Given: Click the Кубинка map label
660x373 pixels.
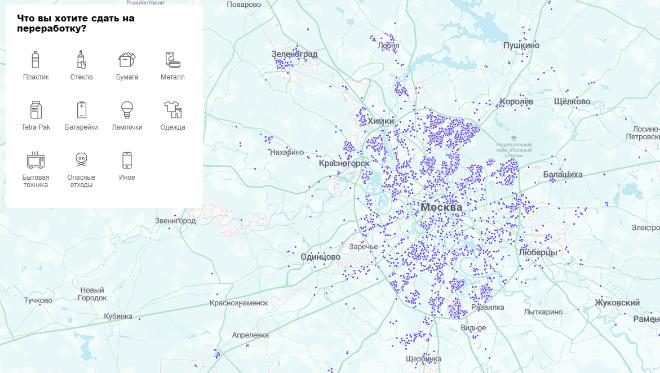Looking at the screenshot, I should (x=118, y=316).
